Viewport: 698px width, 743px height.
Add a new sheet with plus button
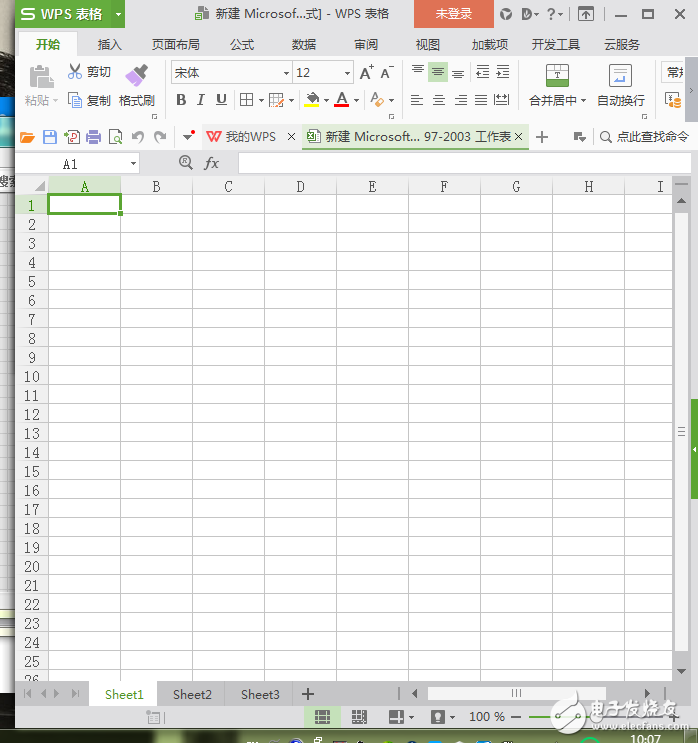[308, 694]
